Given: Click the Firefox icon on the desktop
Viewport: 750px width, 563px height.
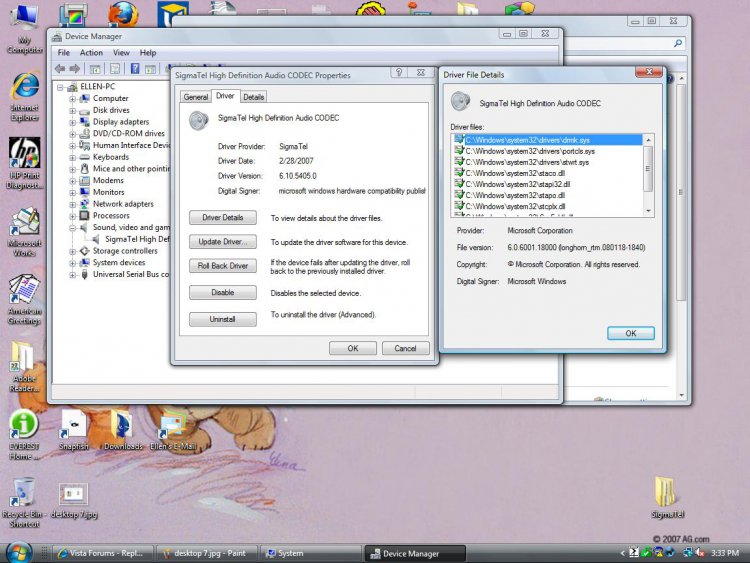Looking at the screenshot, I should point(123,13).
